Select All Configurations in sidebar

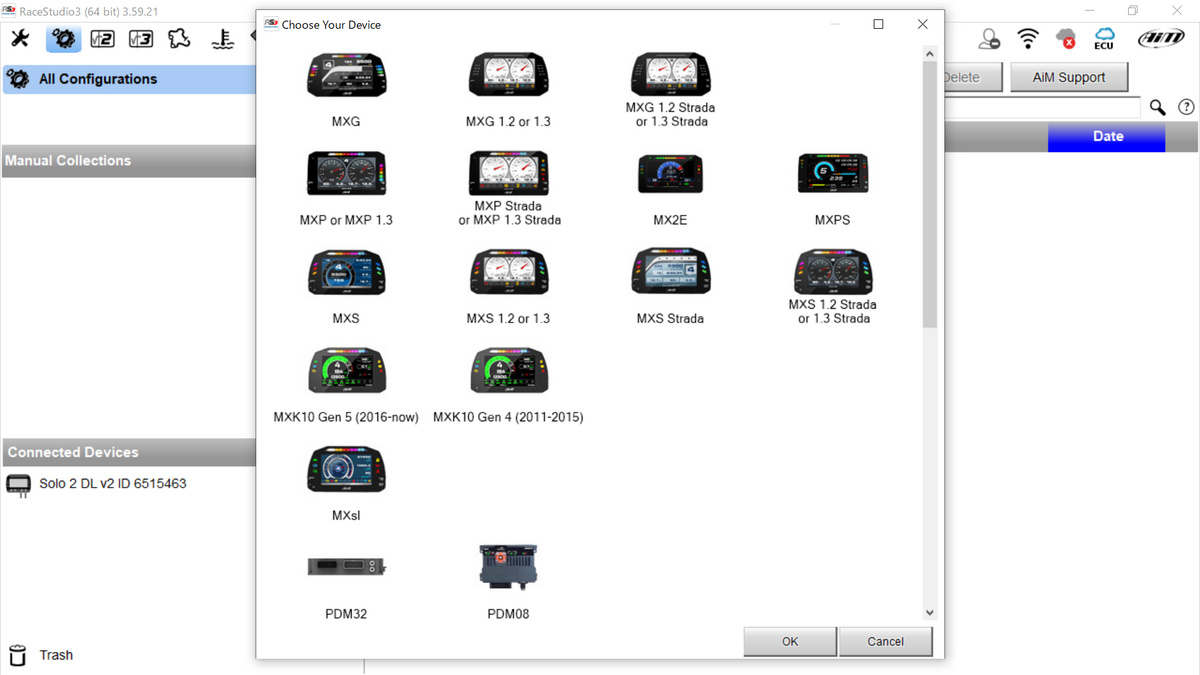tap(129, 79)
